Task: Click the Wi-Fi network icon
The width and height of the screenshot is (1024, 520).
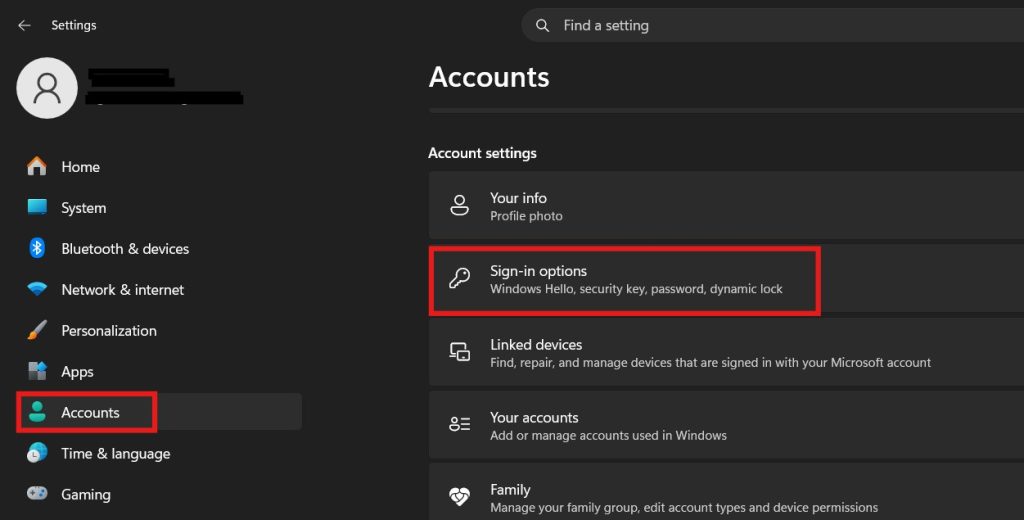Action: click(37, 289)
